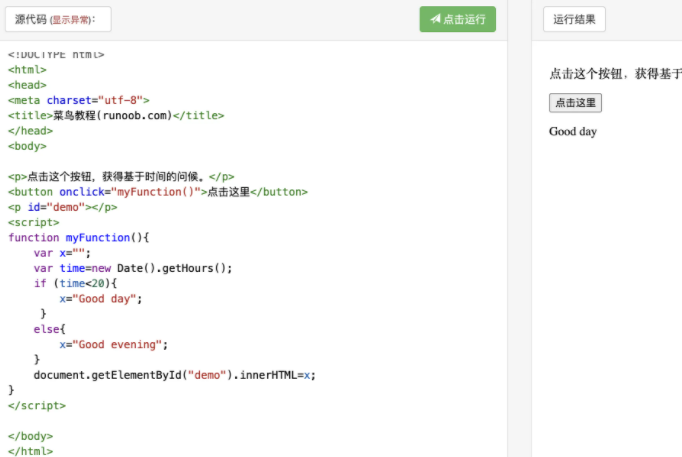Click the 点击这里 button in the result pane
Screen dimensions: 682x457
[x=575, y=103]
